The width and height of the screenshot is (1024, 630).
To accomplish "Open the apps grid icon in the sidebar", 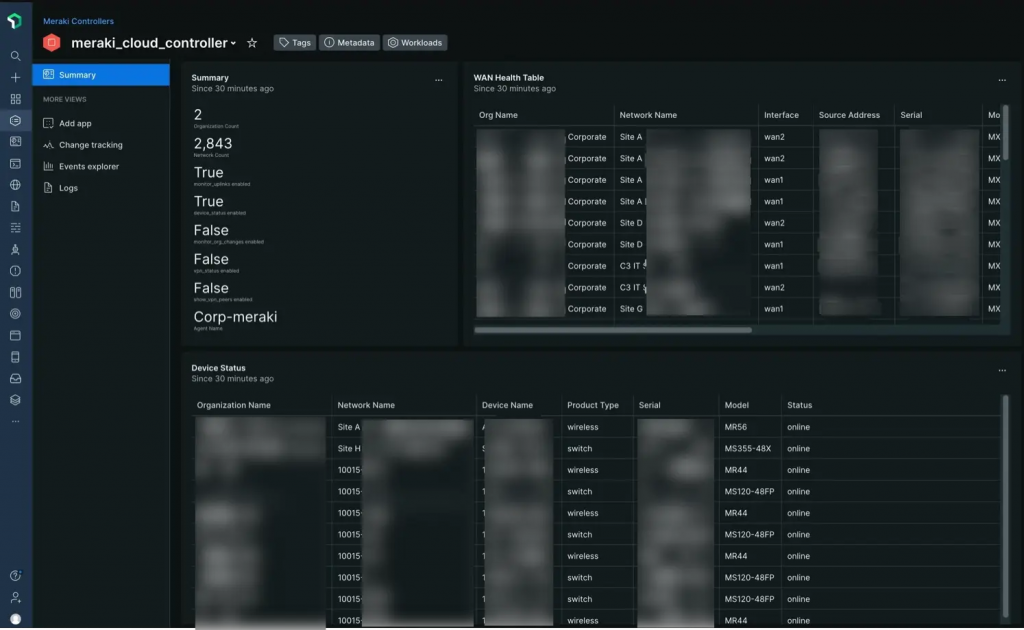I will click(15, 98).
